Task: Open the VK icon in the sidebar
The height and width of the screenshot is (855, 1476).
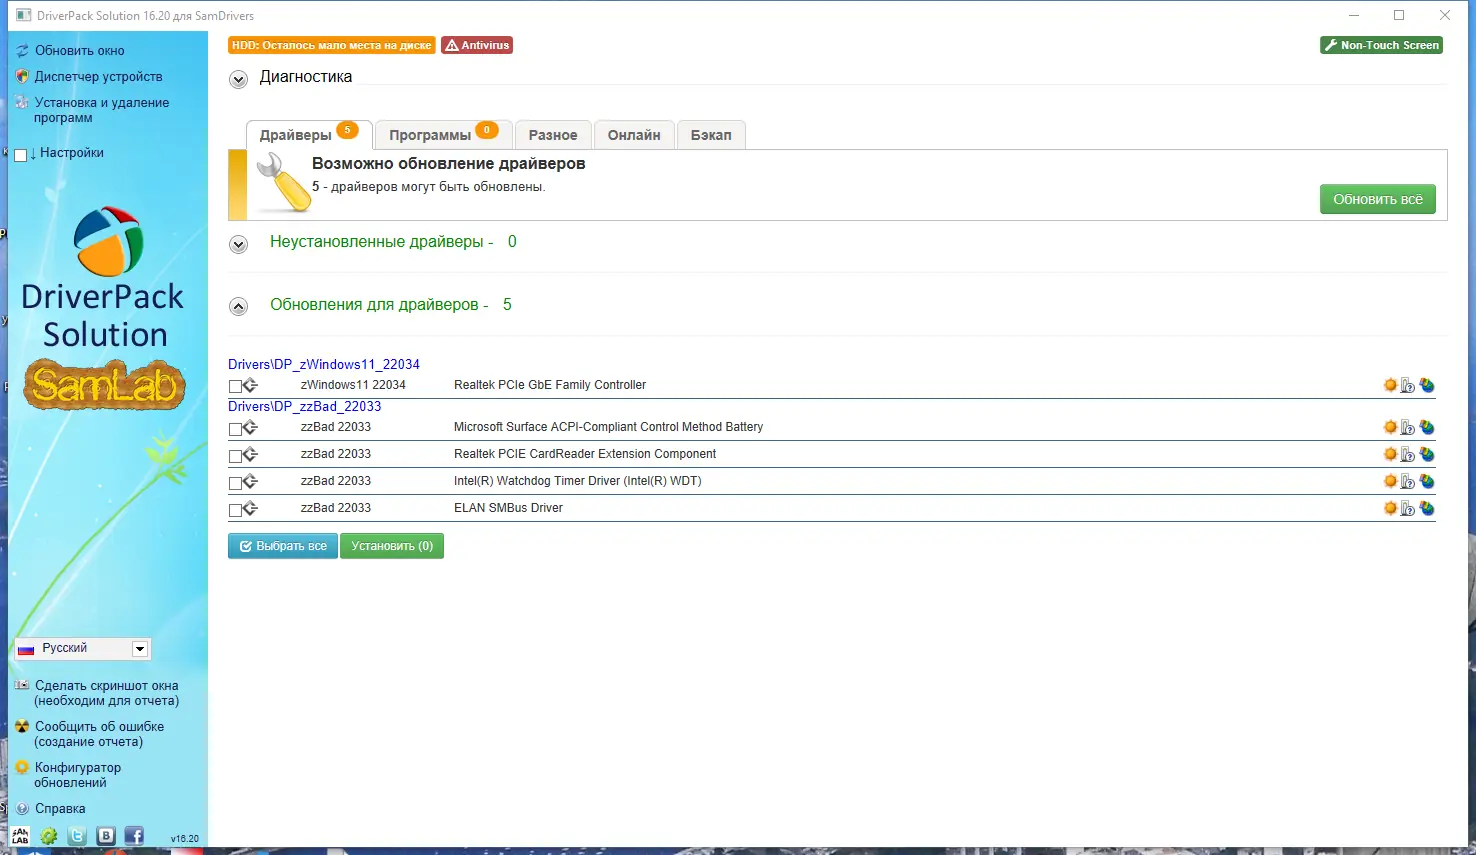Action: (x=106, y=836)
